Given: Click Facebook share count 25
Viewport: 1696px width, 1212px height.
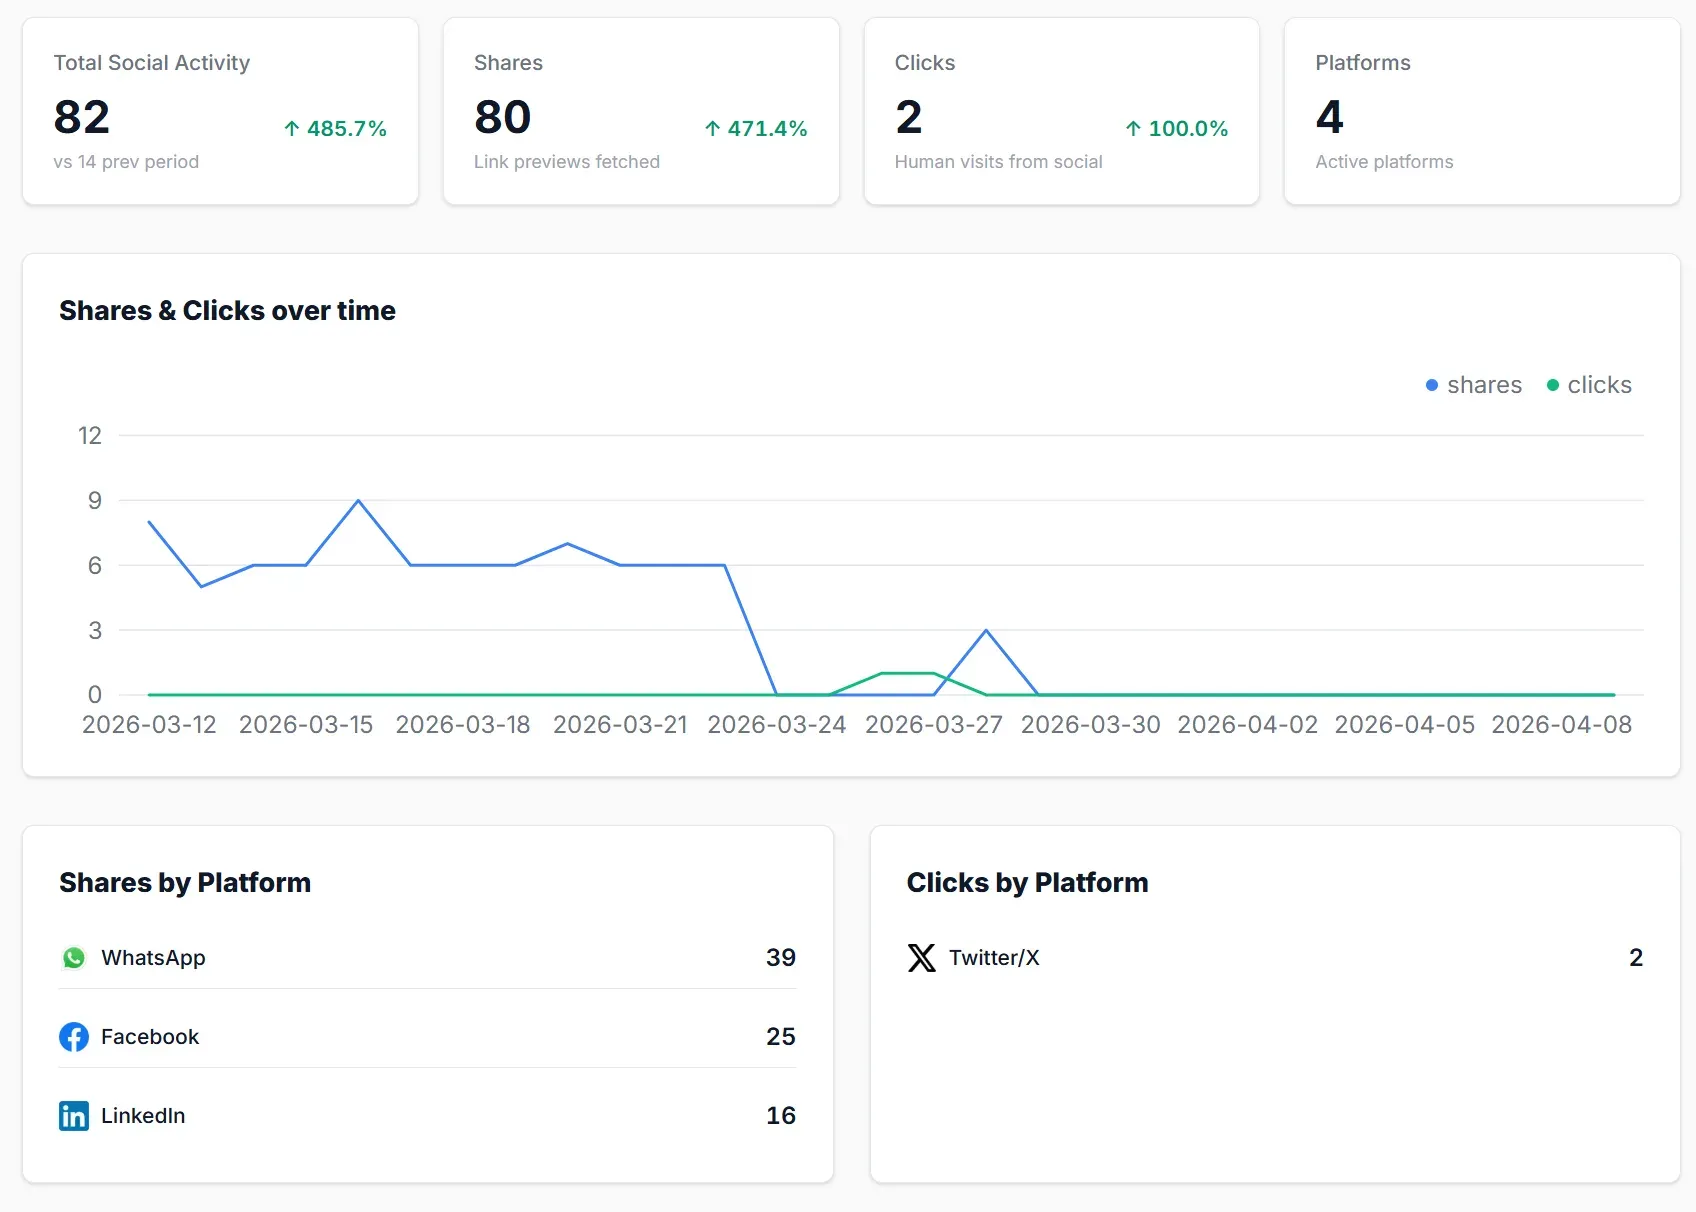Looking at the screenshot, I should (x=781, y=1037).
